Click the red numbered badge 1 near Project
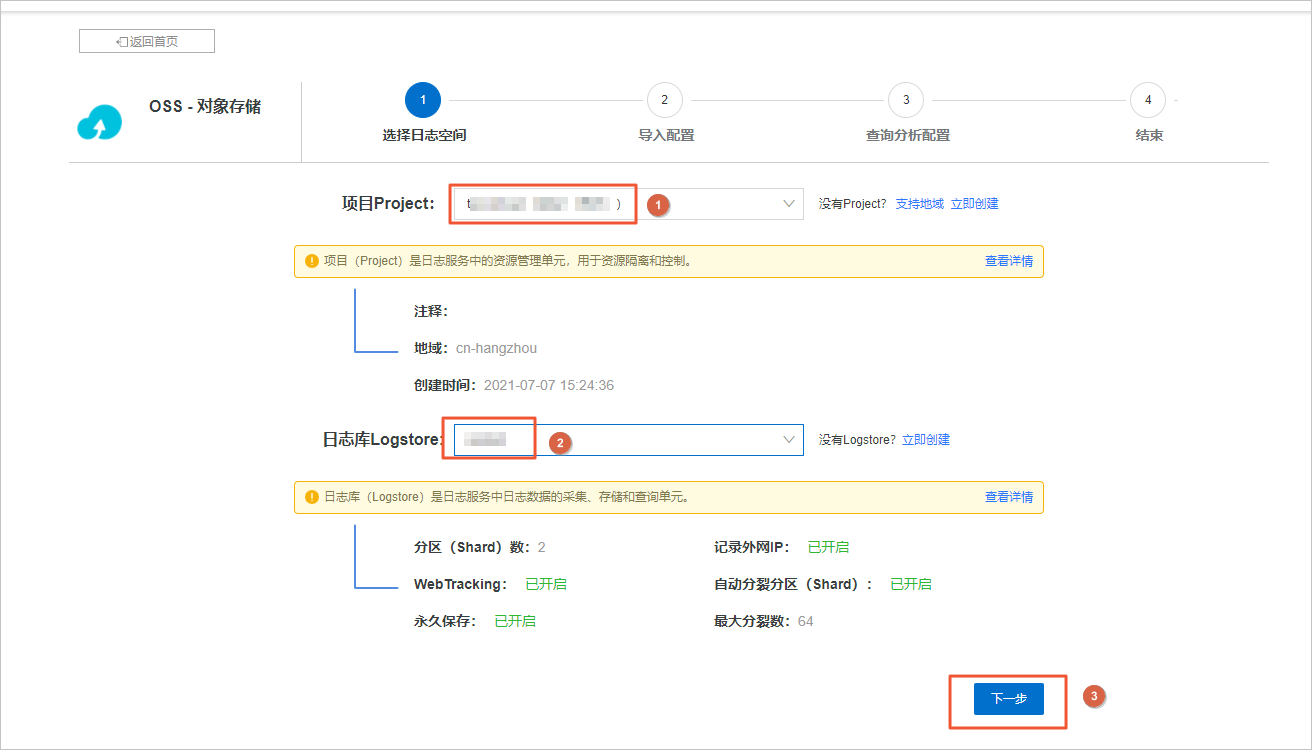Viewport: 1312px width, 750px height. pyautogui.click(x=658, y=204)
